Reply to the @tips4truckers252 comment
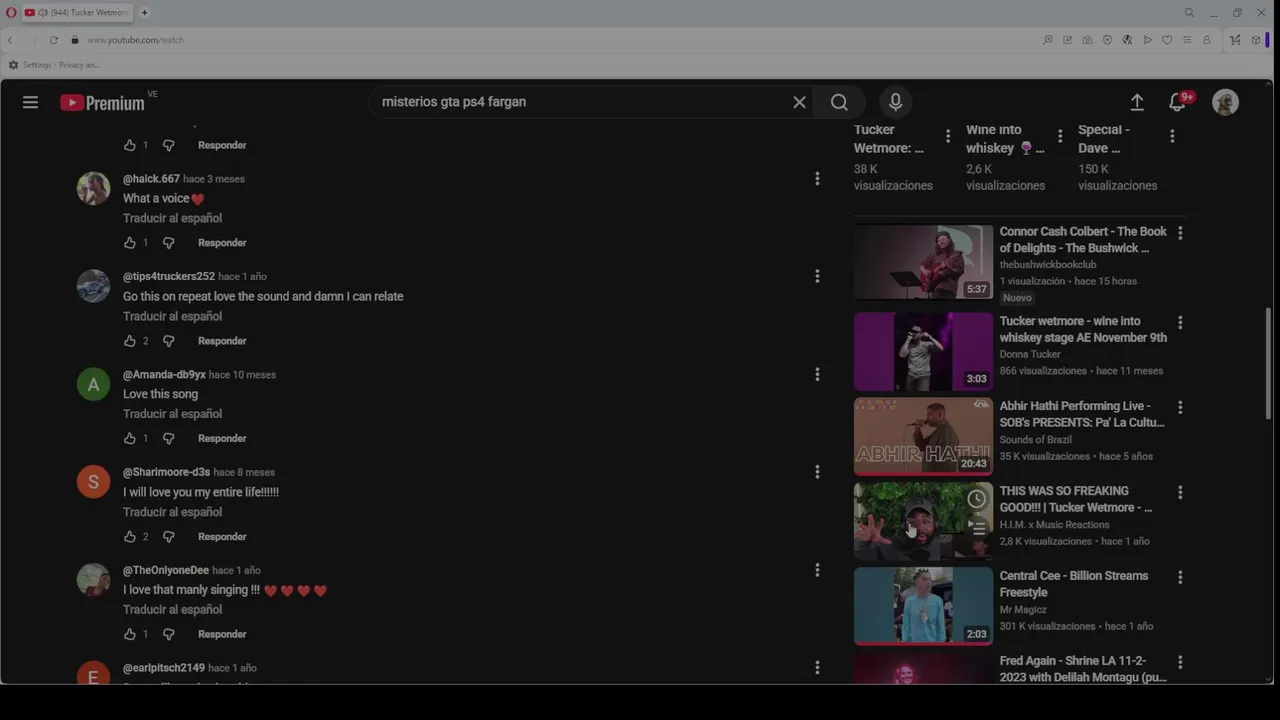1280x720 pixels. (x=222, y=341)
